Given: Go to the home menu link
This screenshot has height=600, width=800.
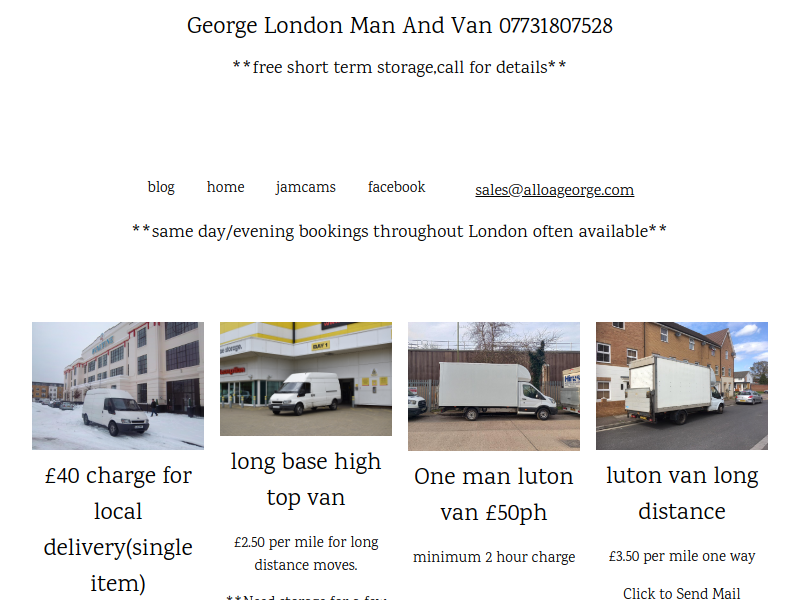Looking at the screenshot, I should coord(225,187).
